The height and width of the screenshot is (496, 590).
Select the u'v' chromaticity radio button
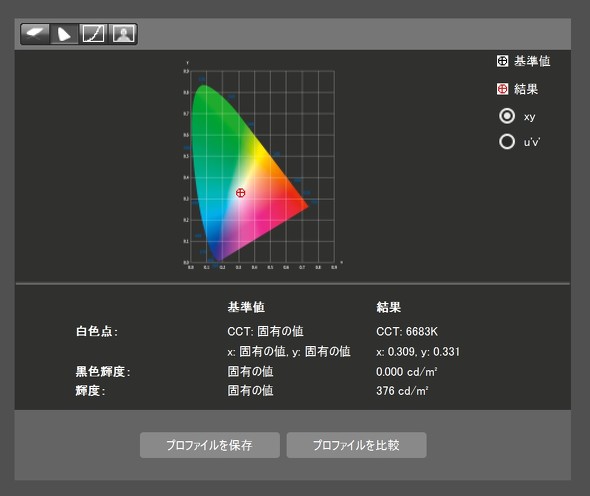pyautogui.click(x=507, y=141)
